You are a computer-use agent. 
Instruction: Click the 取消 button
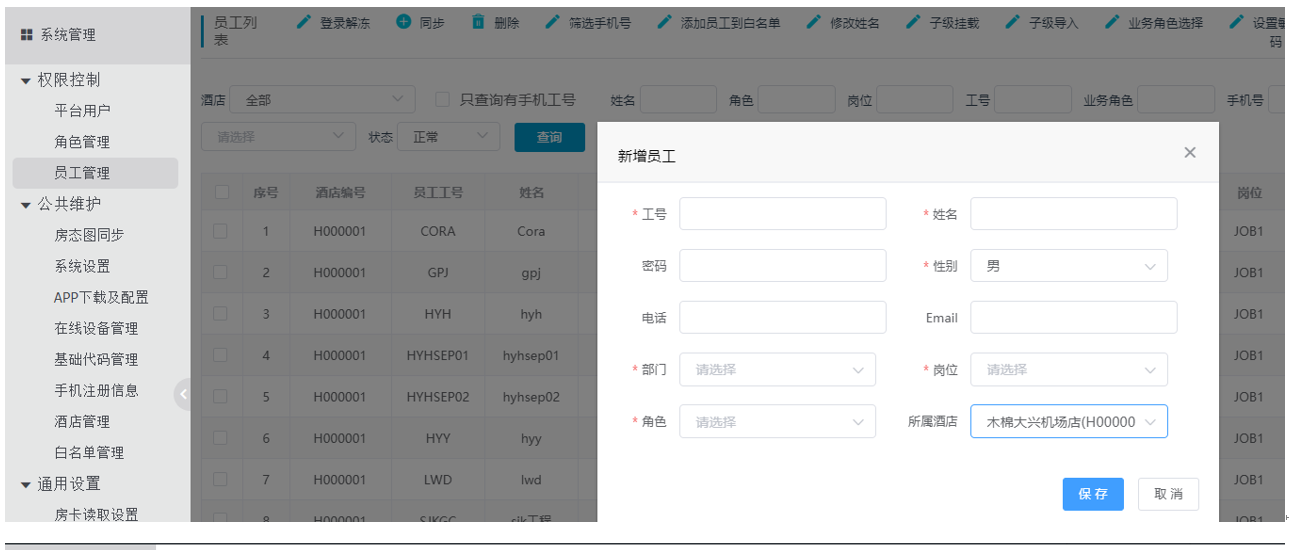[1168, 494]
